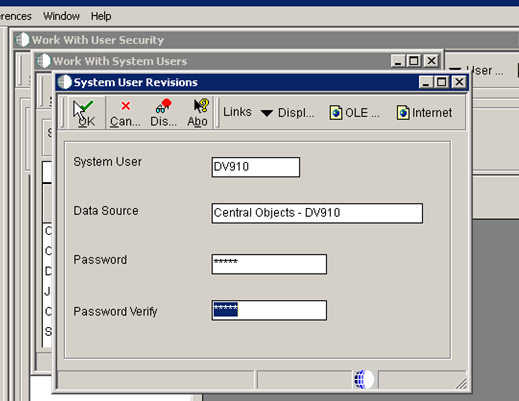Click the Display Errors (Dis...) toolbar icon
Viewport: 519px width, 401px height.
163,113
